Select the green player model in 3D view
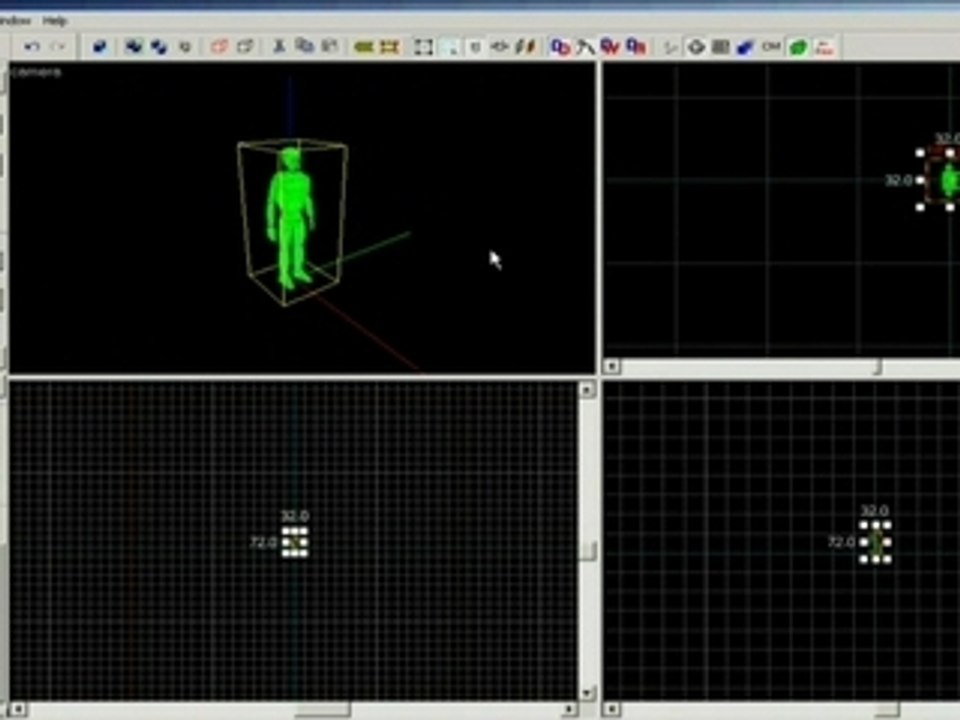This screenshot has height=720, width=960. point(289,217)
